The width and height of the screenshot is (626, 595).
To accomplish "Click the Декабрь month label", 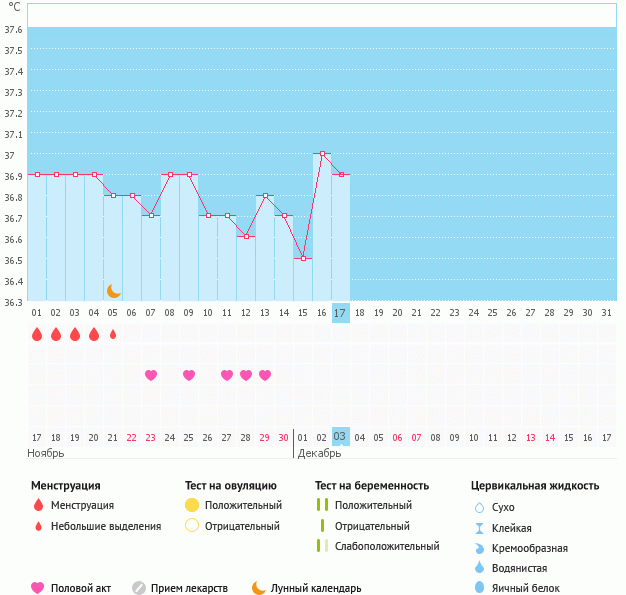I will click(x=319, y=453).
